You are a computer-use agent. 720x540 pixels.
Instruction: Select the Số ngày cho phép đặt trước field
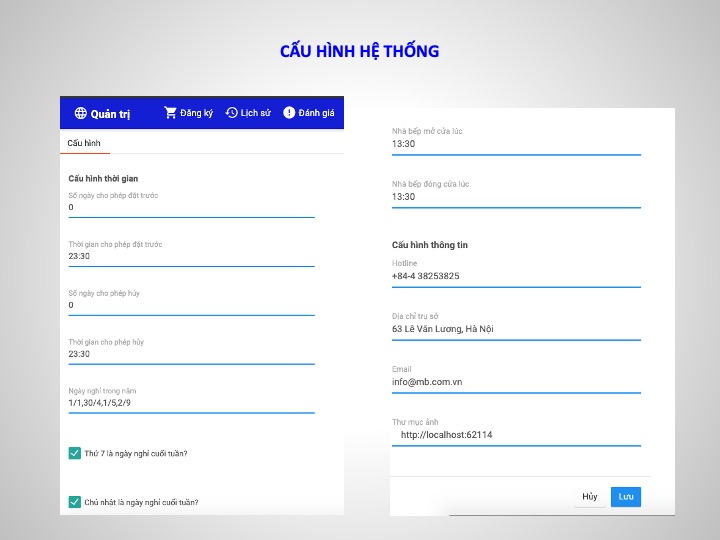[x=190, y=208]
